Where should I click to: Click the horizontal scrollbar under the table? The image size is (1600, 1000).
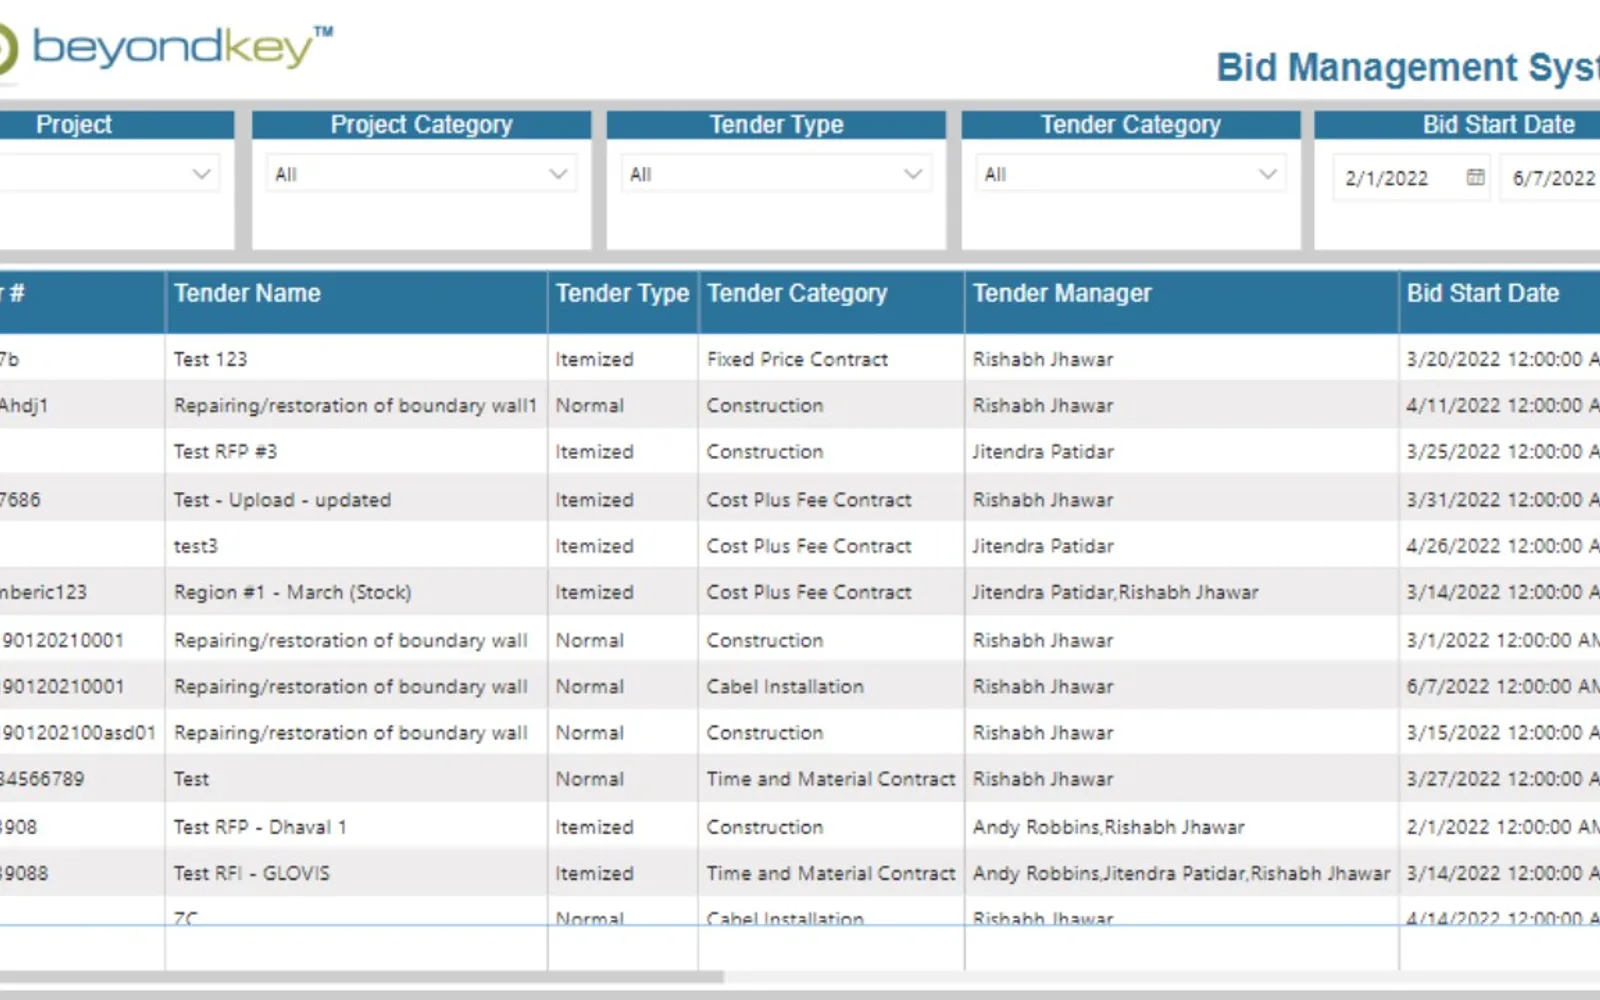click(x=360, y=977)
